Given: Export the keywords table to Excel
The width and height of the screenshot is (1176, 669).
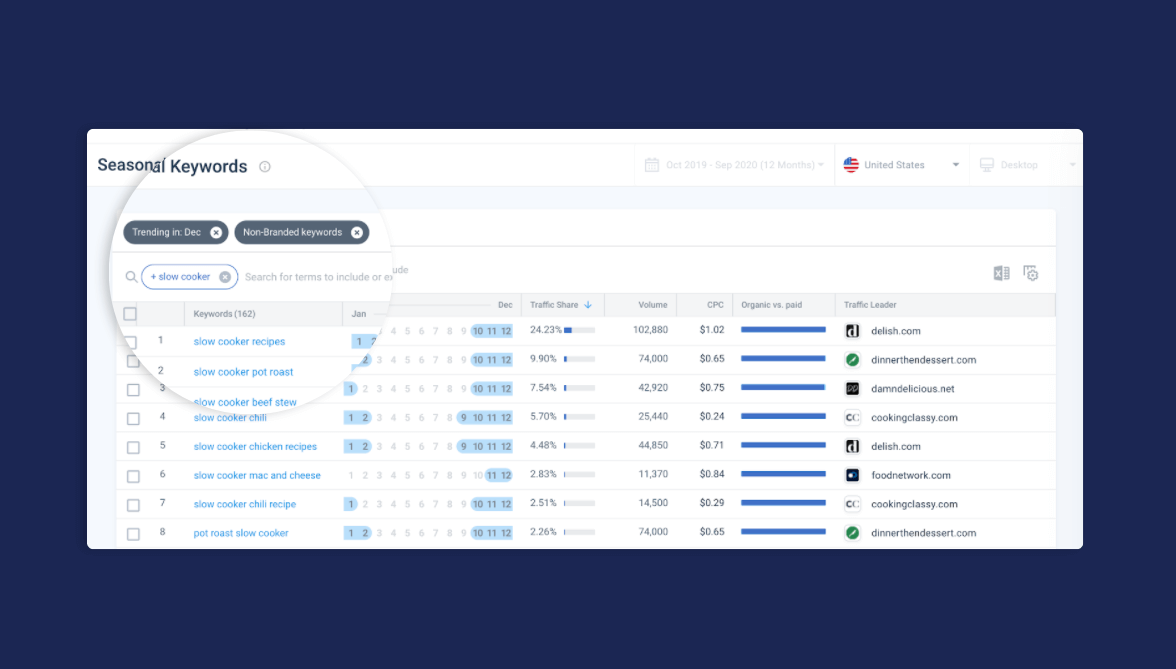Looking at the screenshot, I should tap(1001, 272).
